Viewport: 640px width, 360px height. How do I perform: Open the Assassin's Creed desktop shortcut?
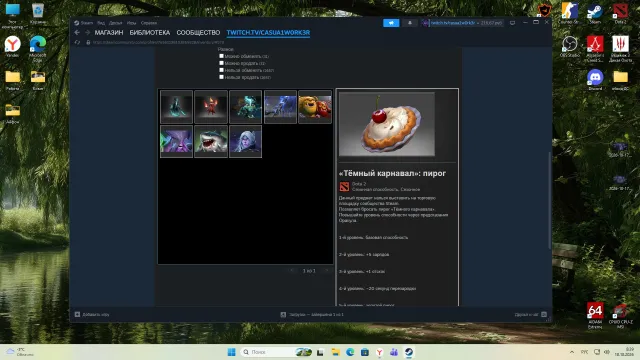pyautogui.click(x=595, y=48)
